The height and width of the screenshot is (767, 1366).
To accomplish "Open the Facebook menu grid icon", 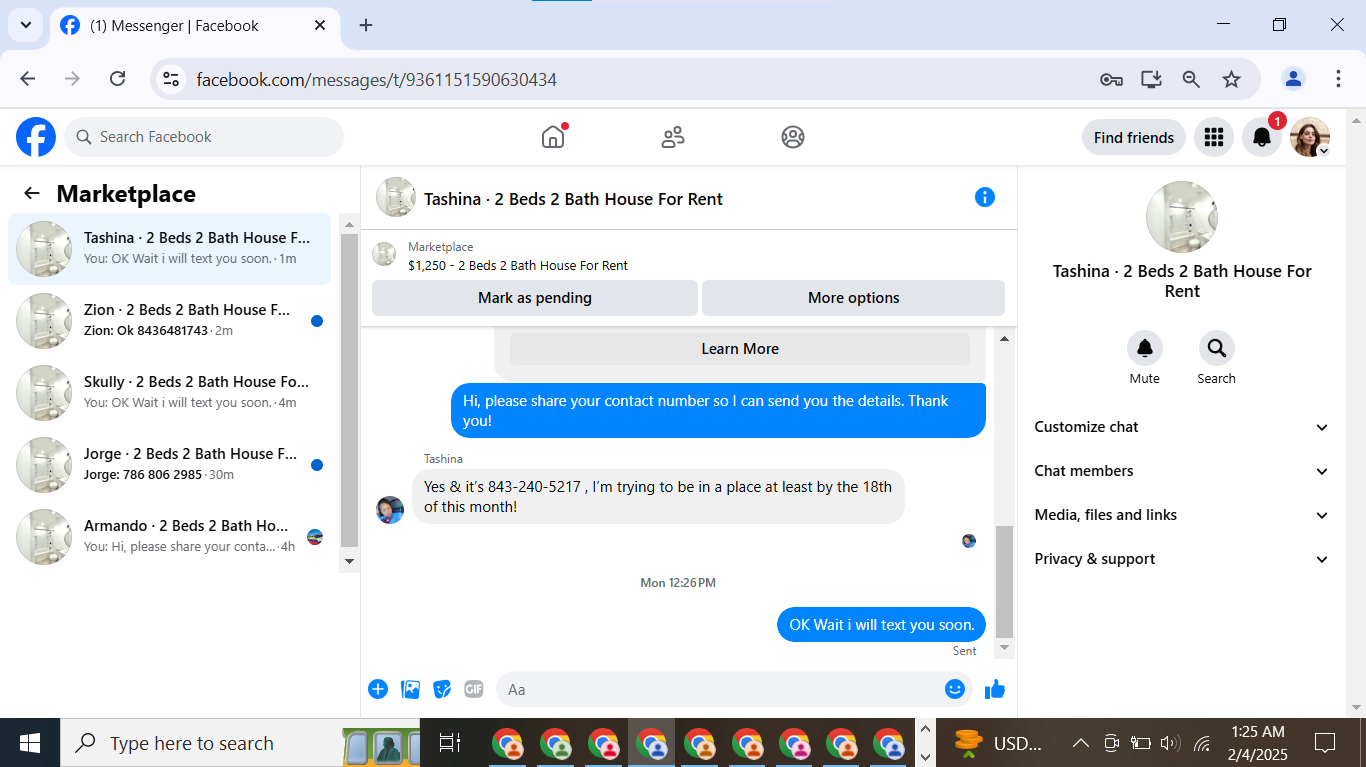I will click(1214, 137).
